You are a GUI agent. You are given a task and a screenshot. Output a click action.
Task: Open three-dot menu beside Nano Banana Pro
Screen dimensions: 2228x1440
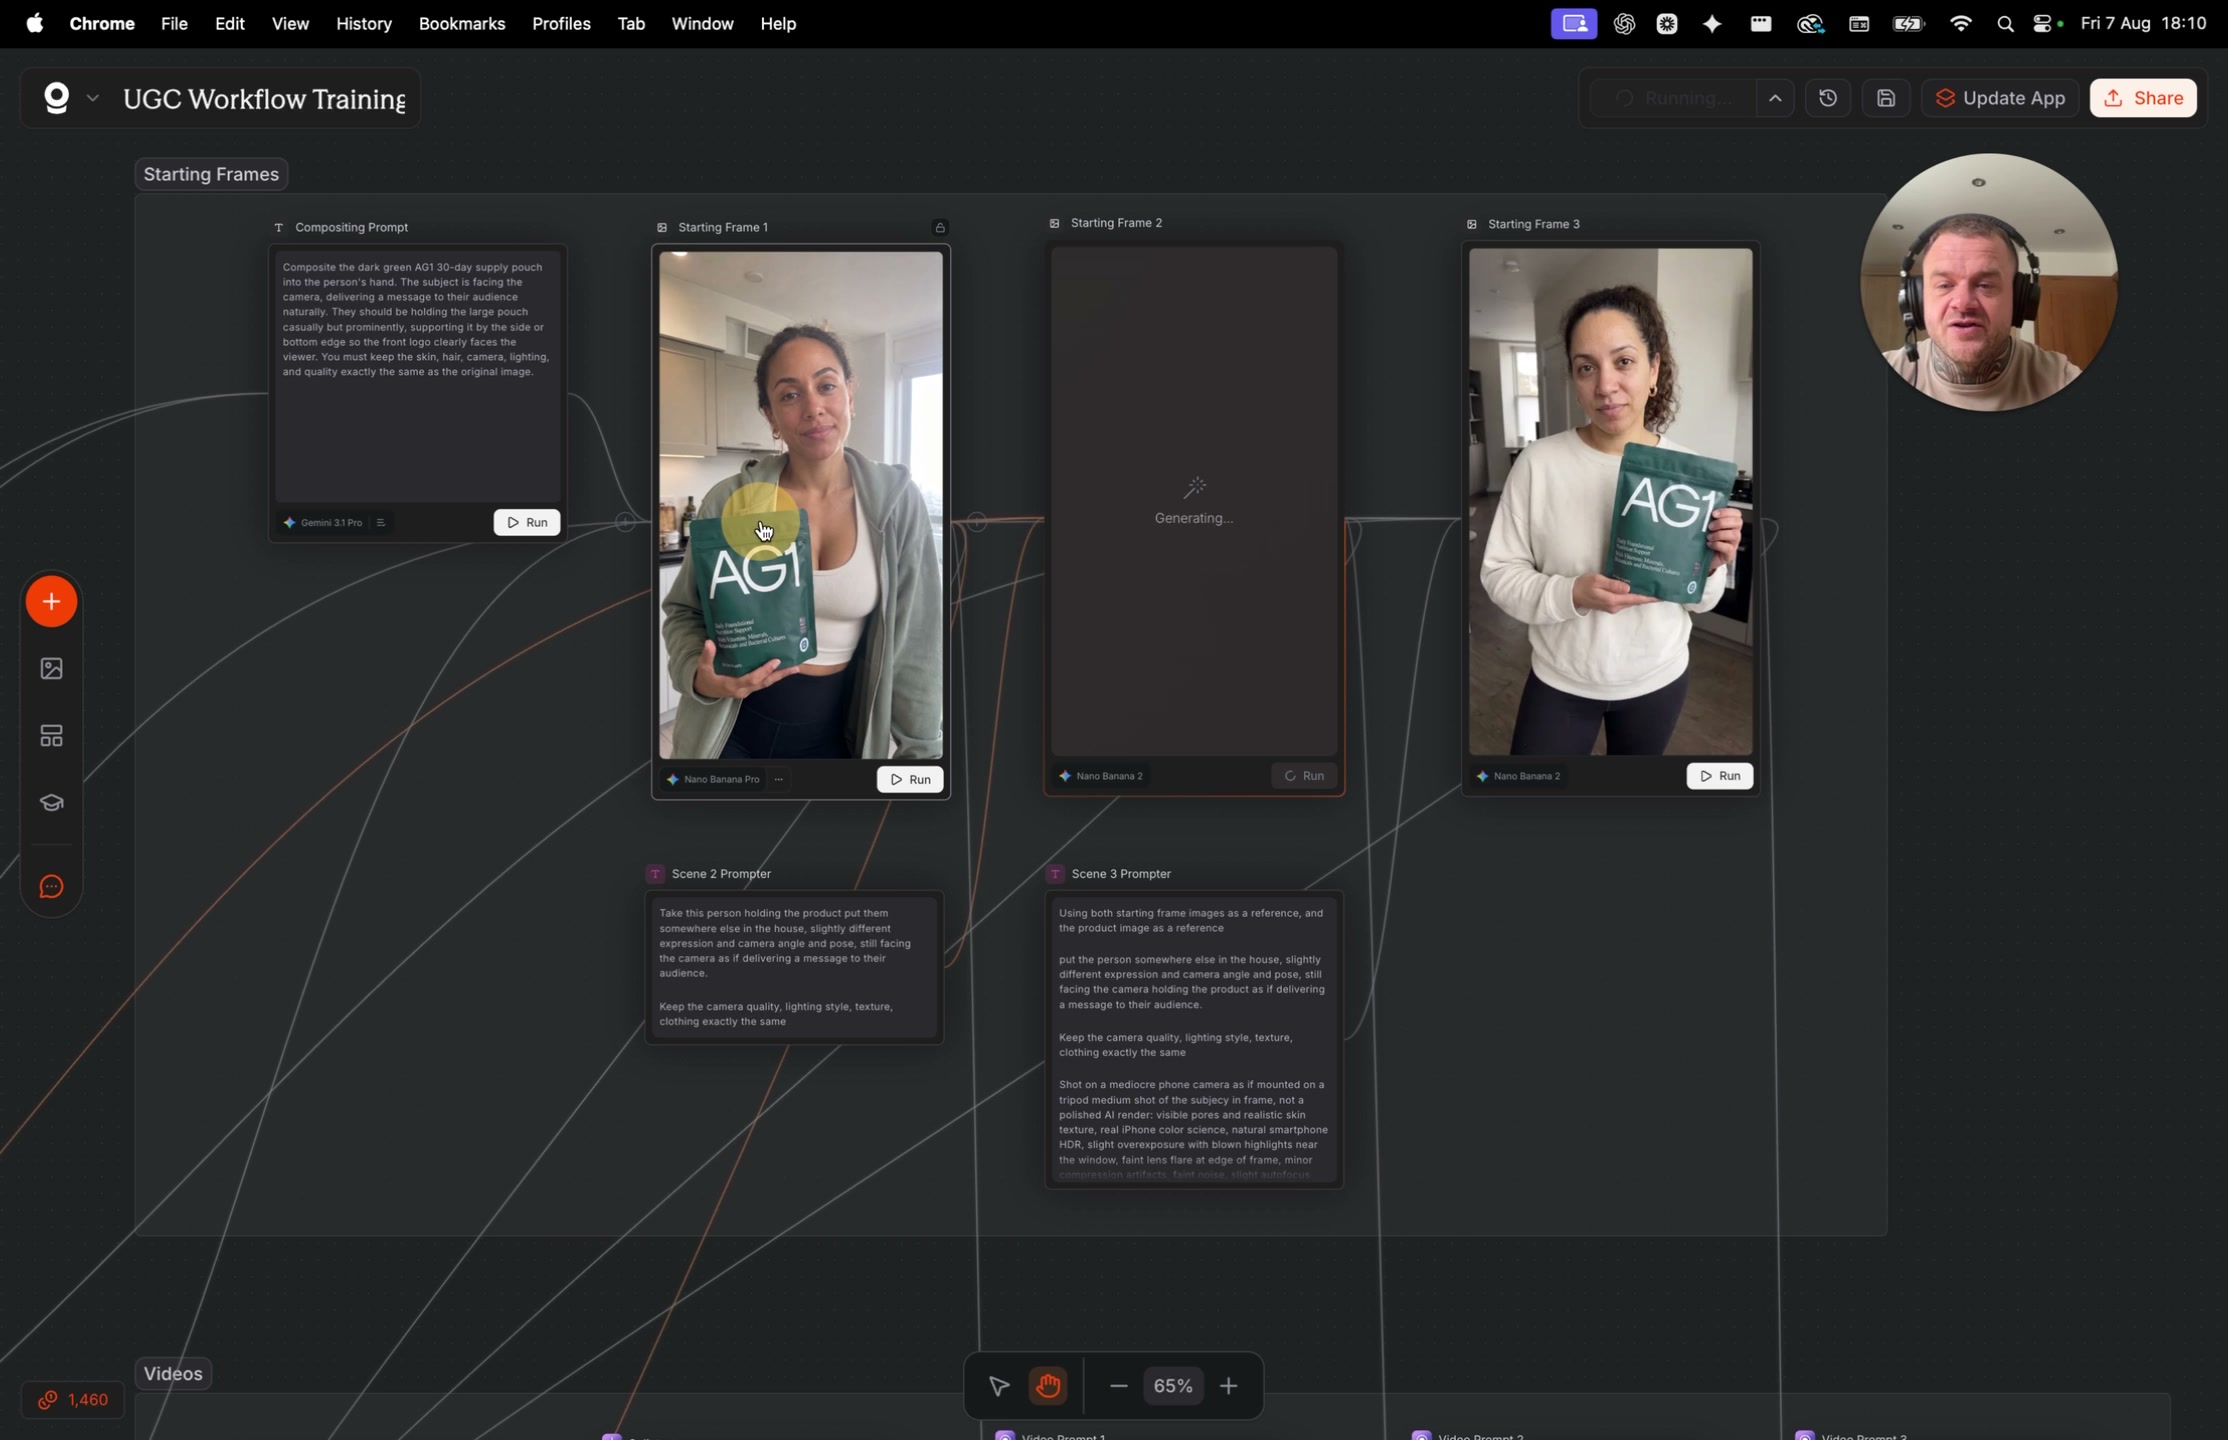pos(778,779)
